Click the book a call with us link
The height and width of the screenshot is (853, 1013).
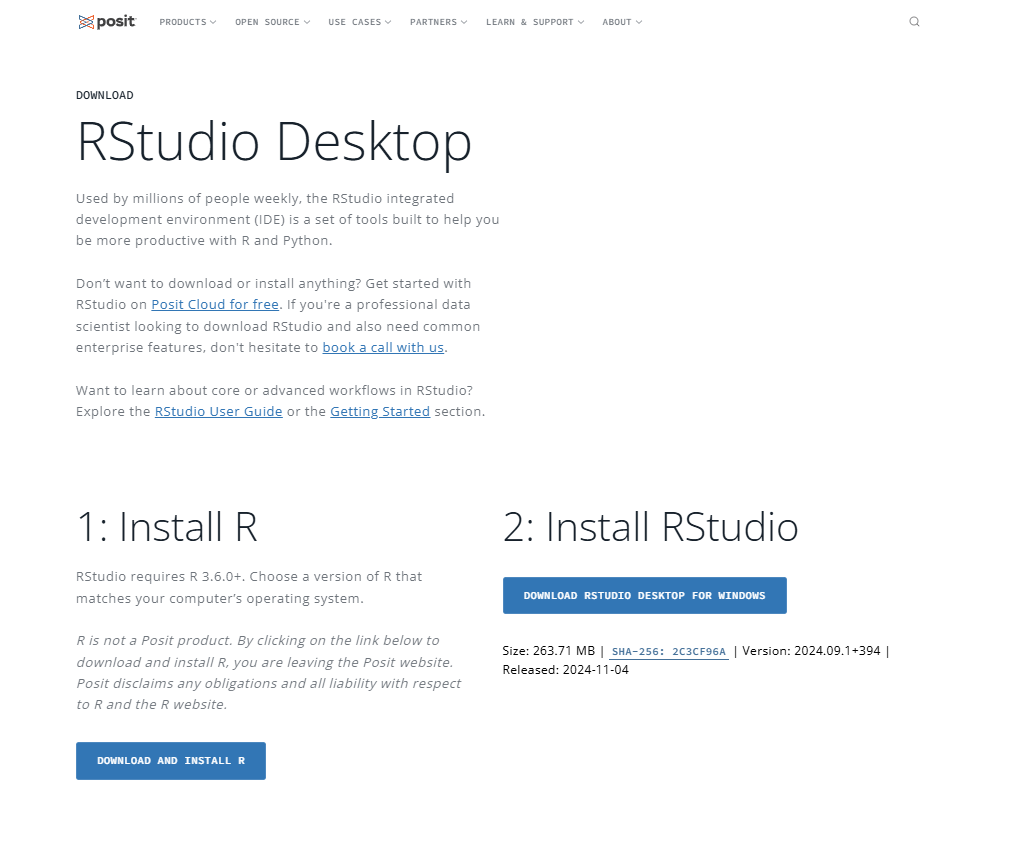(x=383, y=348)
